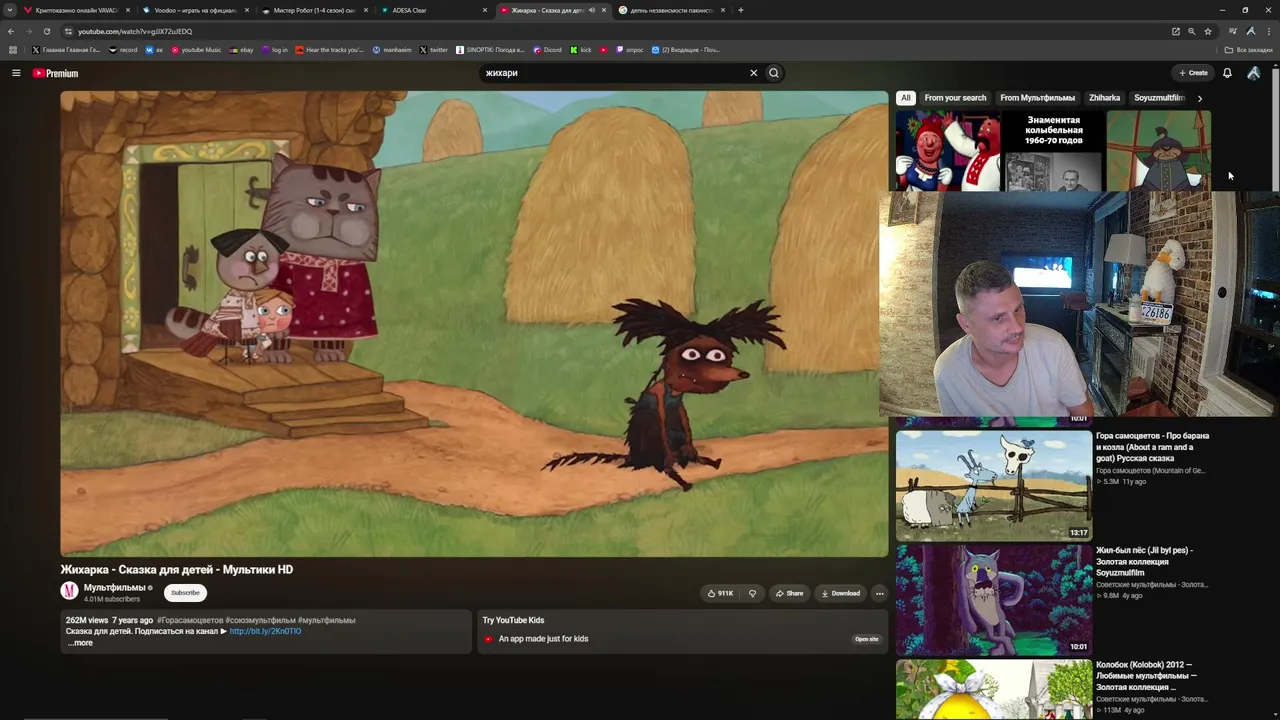The width and height of the screenshot is (1280, 720).
Task: Open the All bookmarks folder
Action: tap(1249, 50)
